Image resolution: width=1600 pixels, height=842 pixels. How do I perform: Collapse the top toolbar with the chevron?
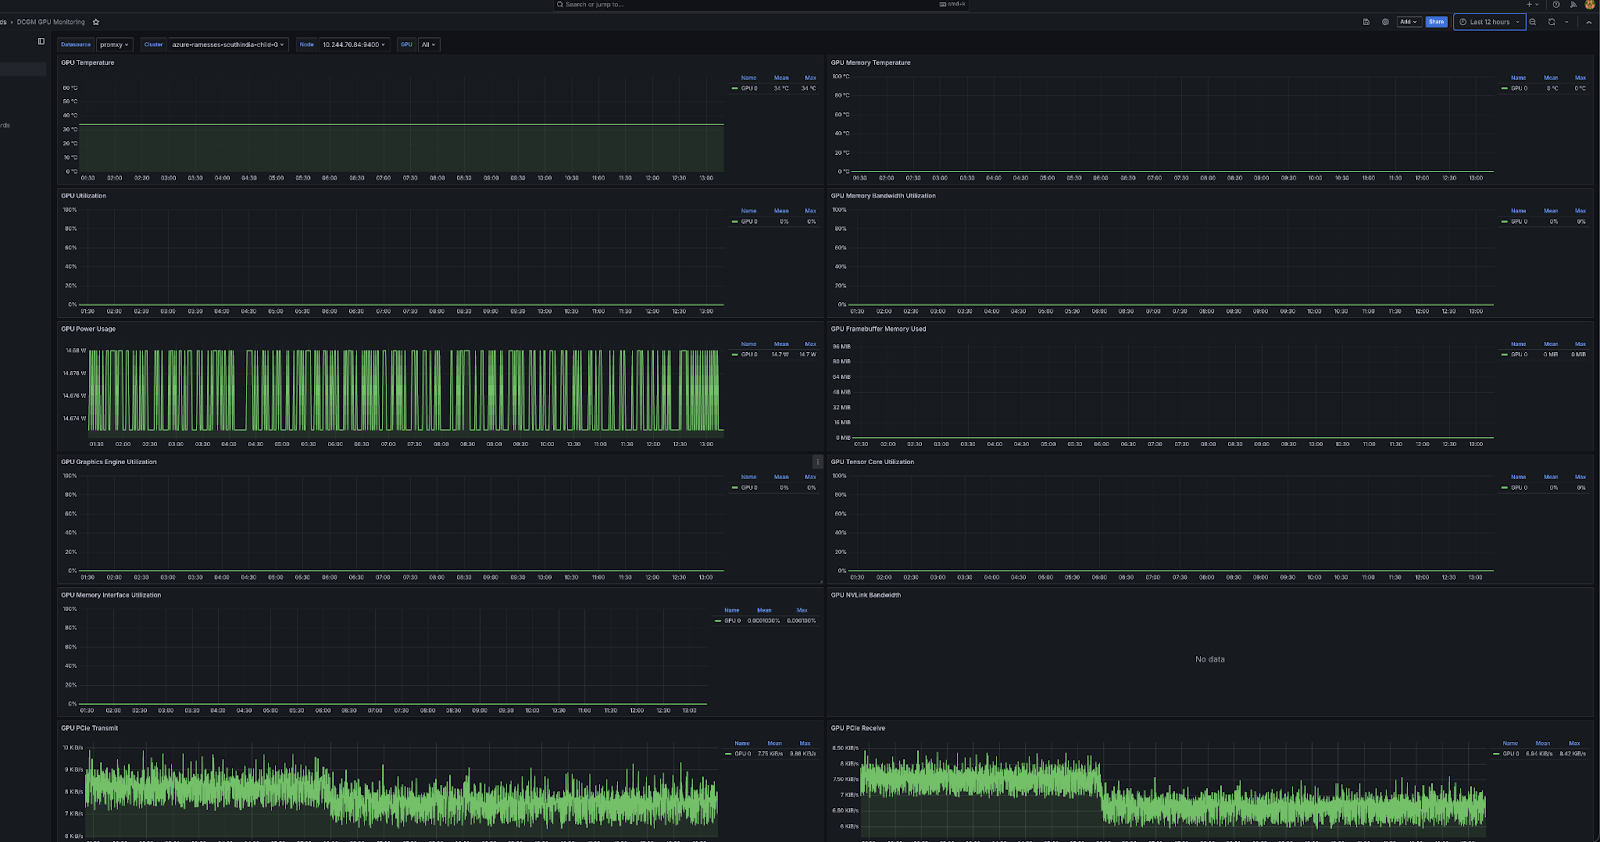click(x=1589, y=22)
